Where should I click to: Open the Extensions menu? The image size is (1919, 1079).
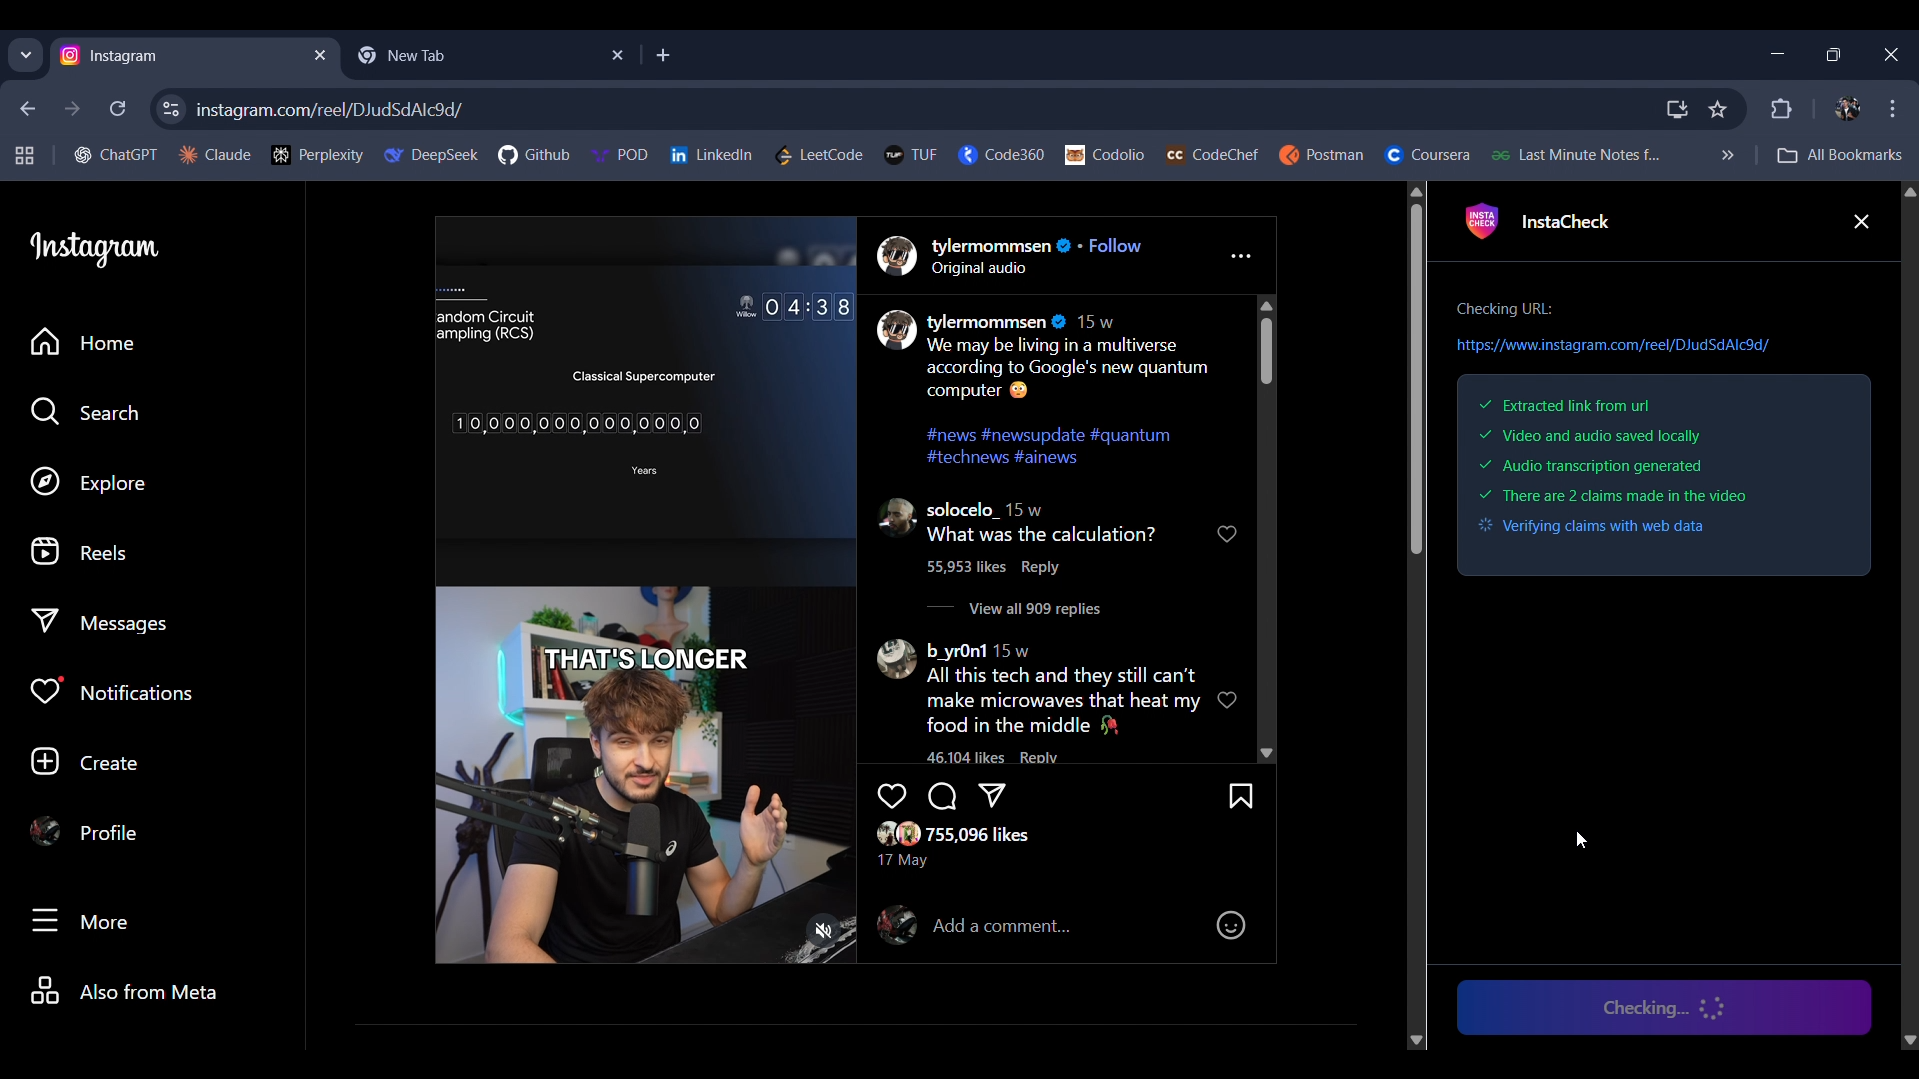click(1781, 109)
